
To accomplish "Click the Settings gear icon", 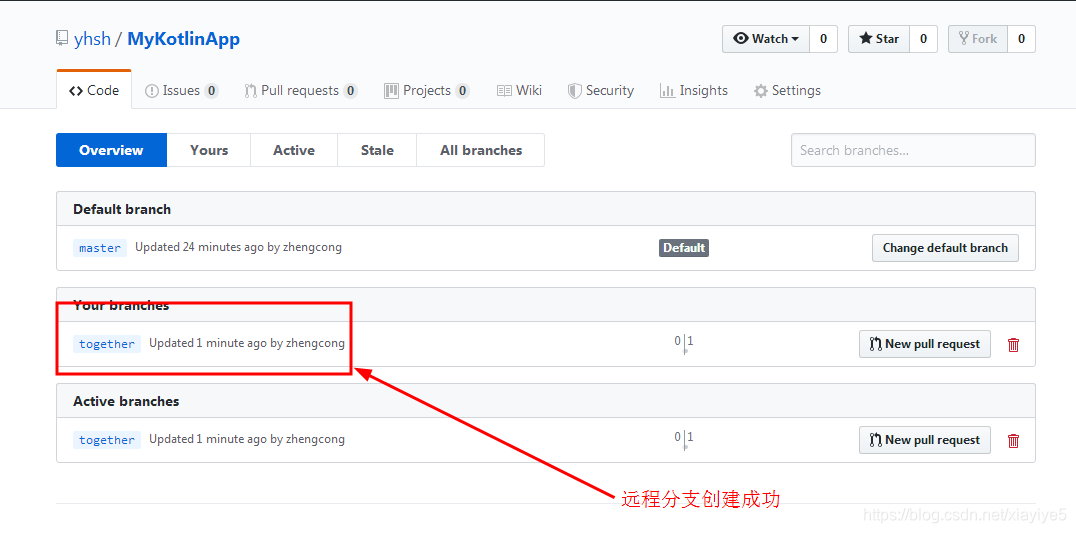I will [x=760, y=91].
